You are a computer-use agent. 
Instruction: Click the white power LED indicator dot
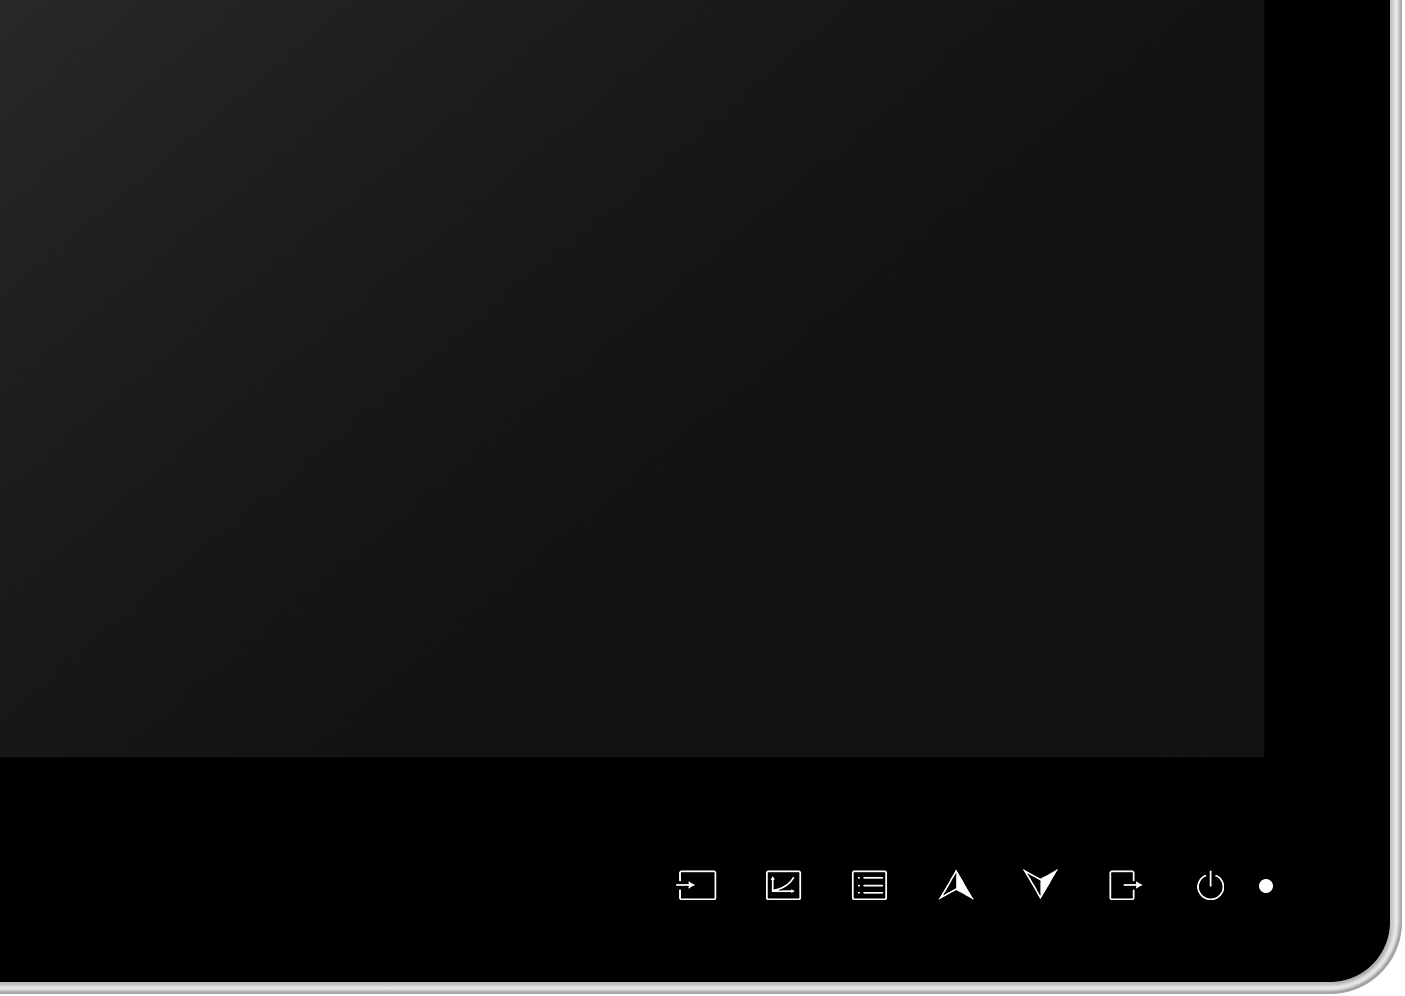[x=1266, y=886]
